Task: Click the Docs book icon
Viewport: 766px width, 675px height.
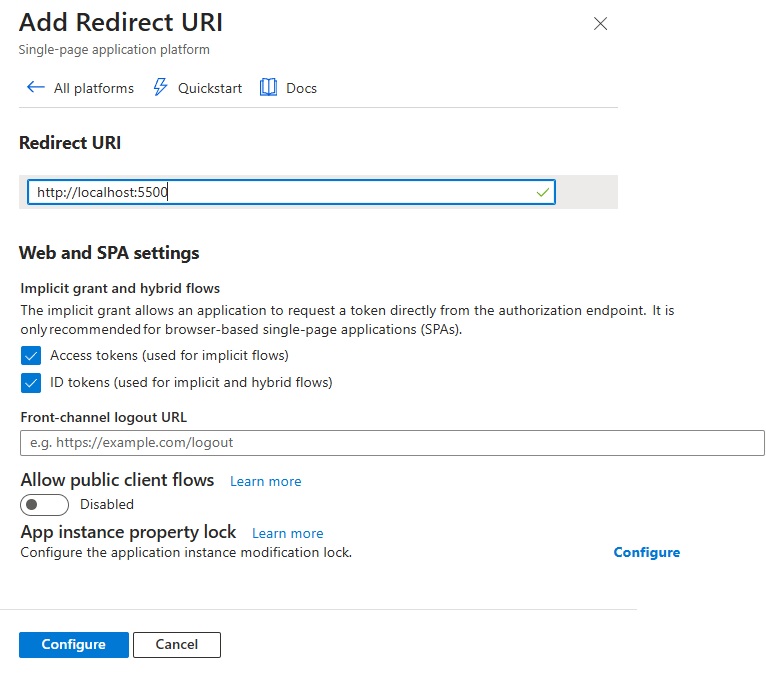Action: [268, 88]
